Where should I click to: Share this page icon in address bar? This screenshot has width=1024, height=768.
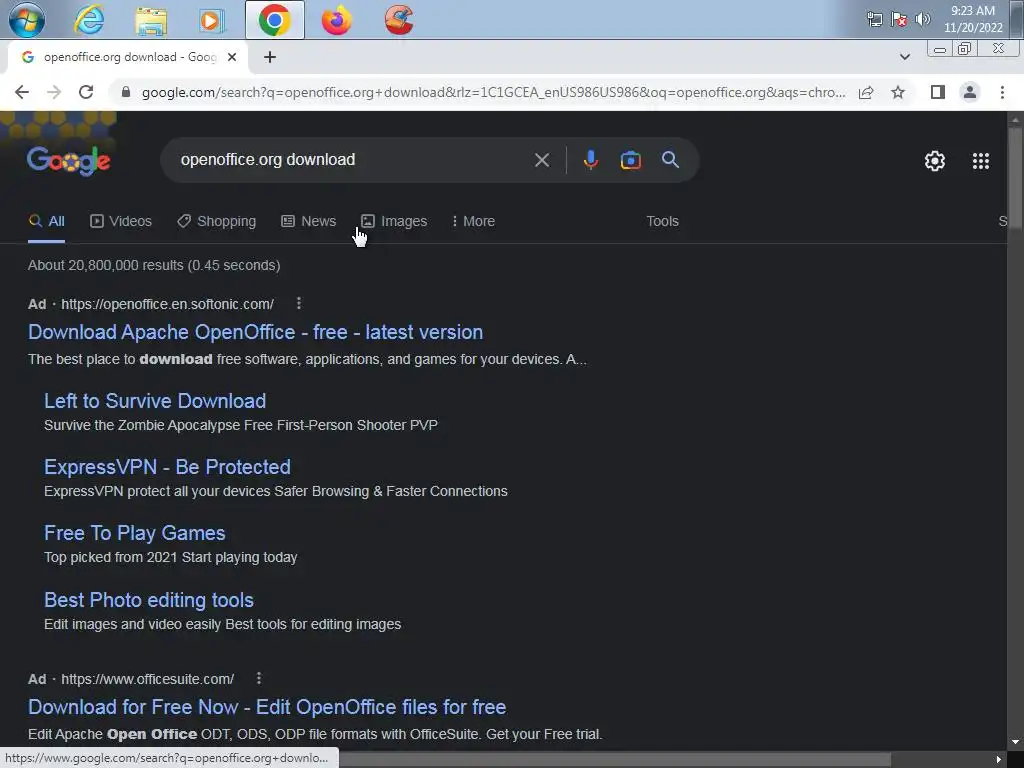tap(866, 92)
